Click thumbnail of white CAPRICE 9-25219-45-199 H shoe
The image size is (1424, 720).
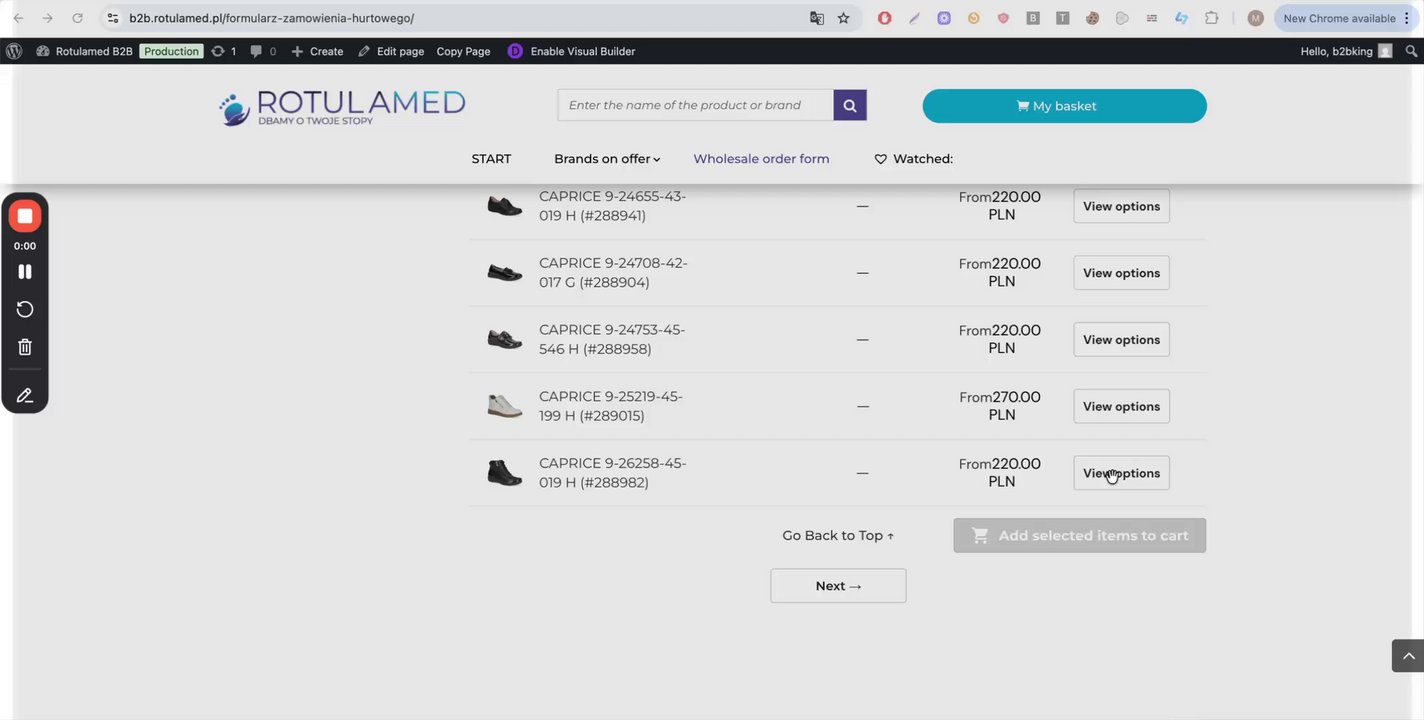[505, 406]
